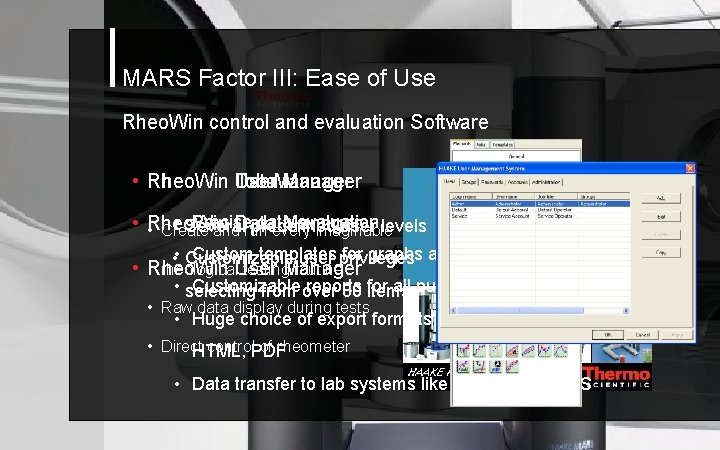The height and width of the screenshot is (450, 720).
Task: Confirm the dialog with OK
Action: point(608,335)
